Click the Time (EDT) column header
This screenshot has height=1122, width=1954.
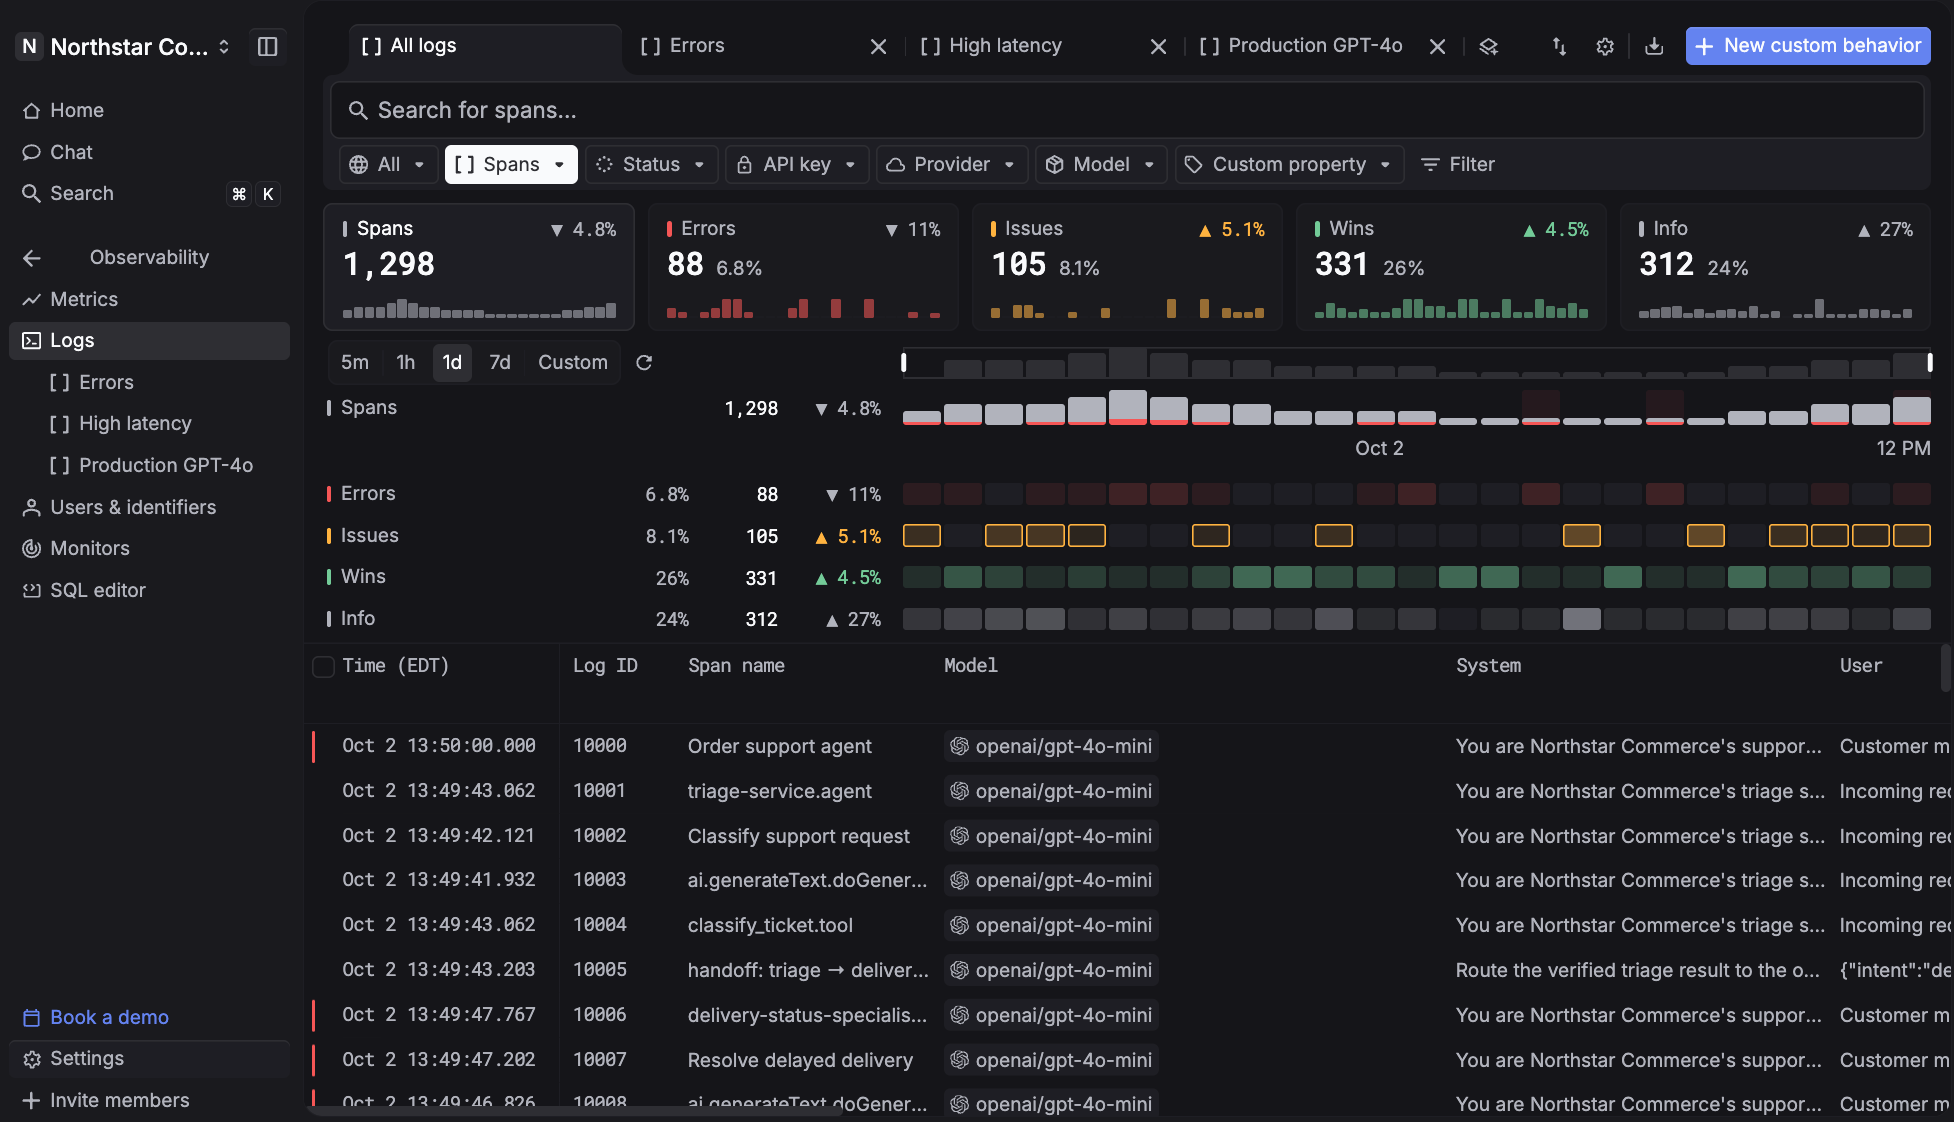pyautogui.click(x=396, y=666)
